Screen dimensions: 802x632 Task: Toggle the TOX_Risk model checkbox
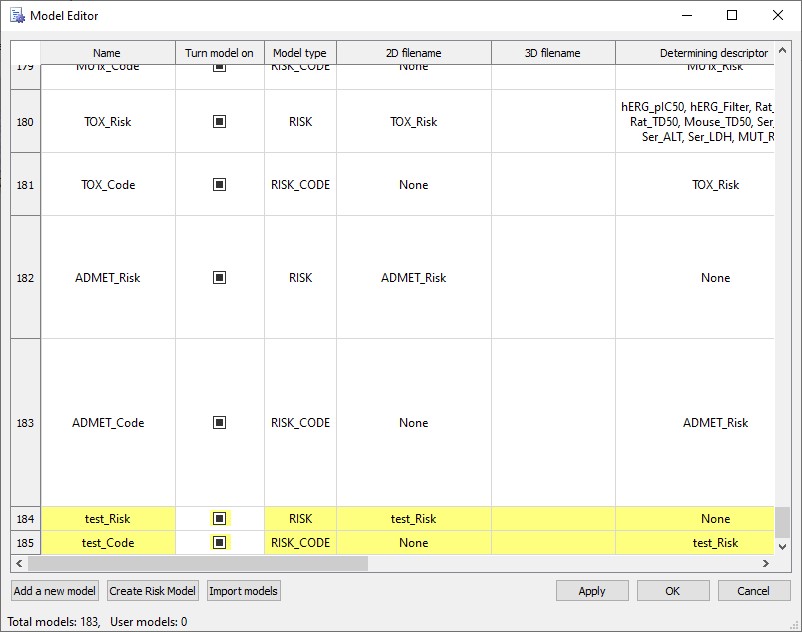coord(219,122)
